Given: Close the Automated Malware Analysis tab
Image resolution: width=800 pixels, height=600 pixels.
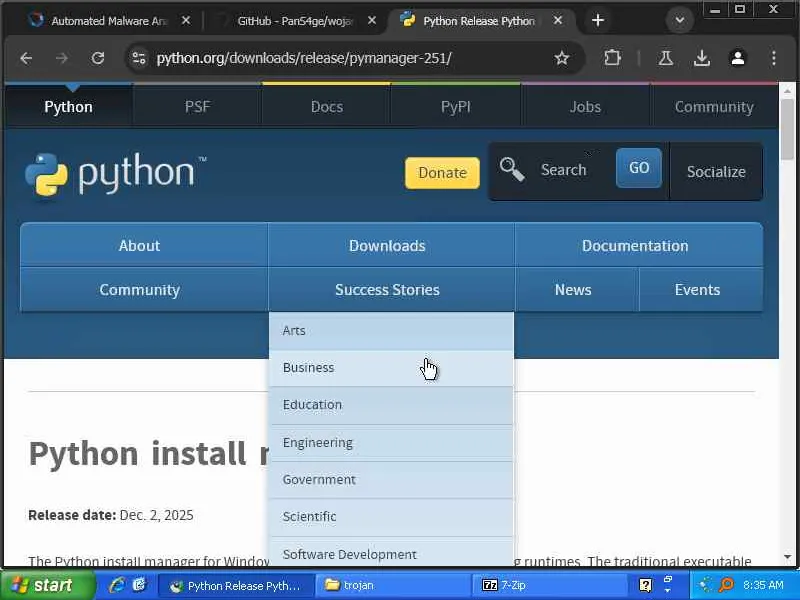Looking at the screenshot, I should [x=186, y=20].
